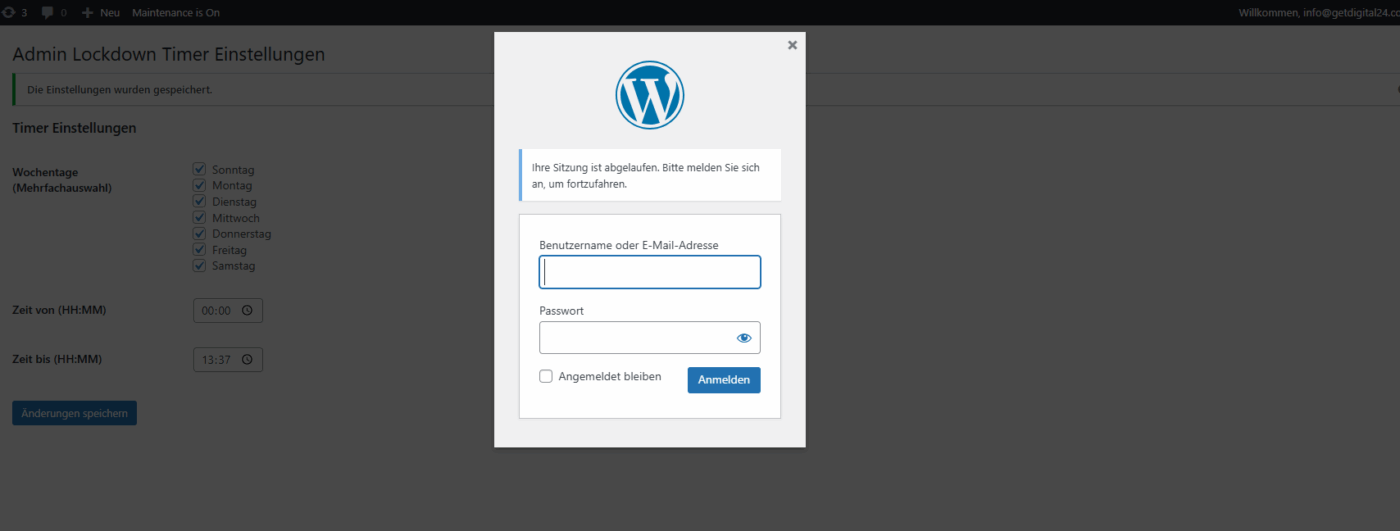Click the Timer Einstellungen heading
The height and width of the screenshot is (531, 1400).
point(74,128)
